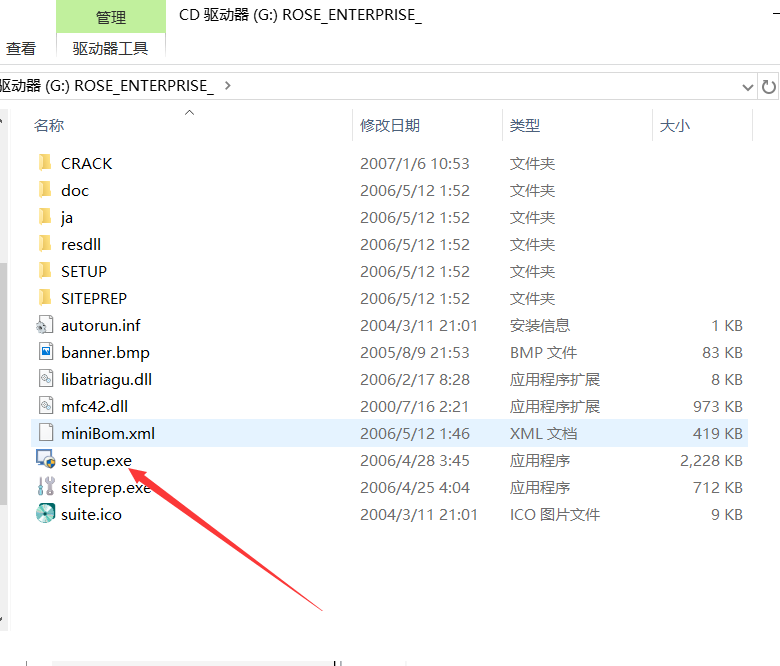
Task: Open the address bar history dropdown
Action: pos(747,88)
